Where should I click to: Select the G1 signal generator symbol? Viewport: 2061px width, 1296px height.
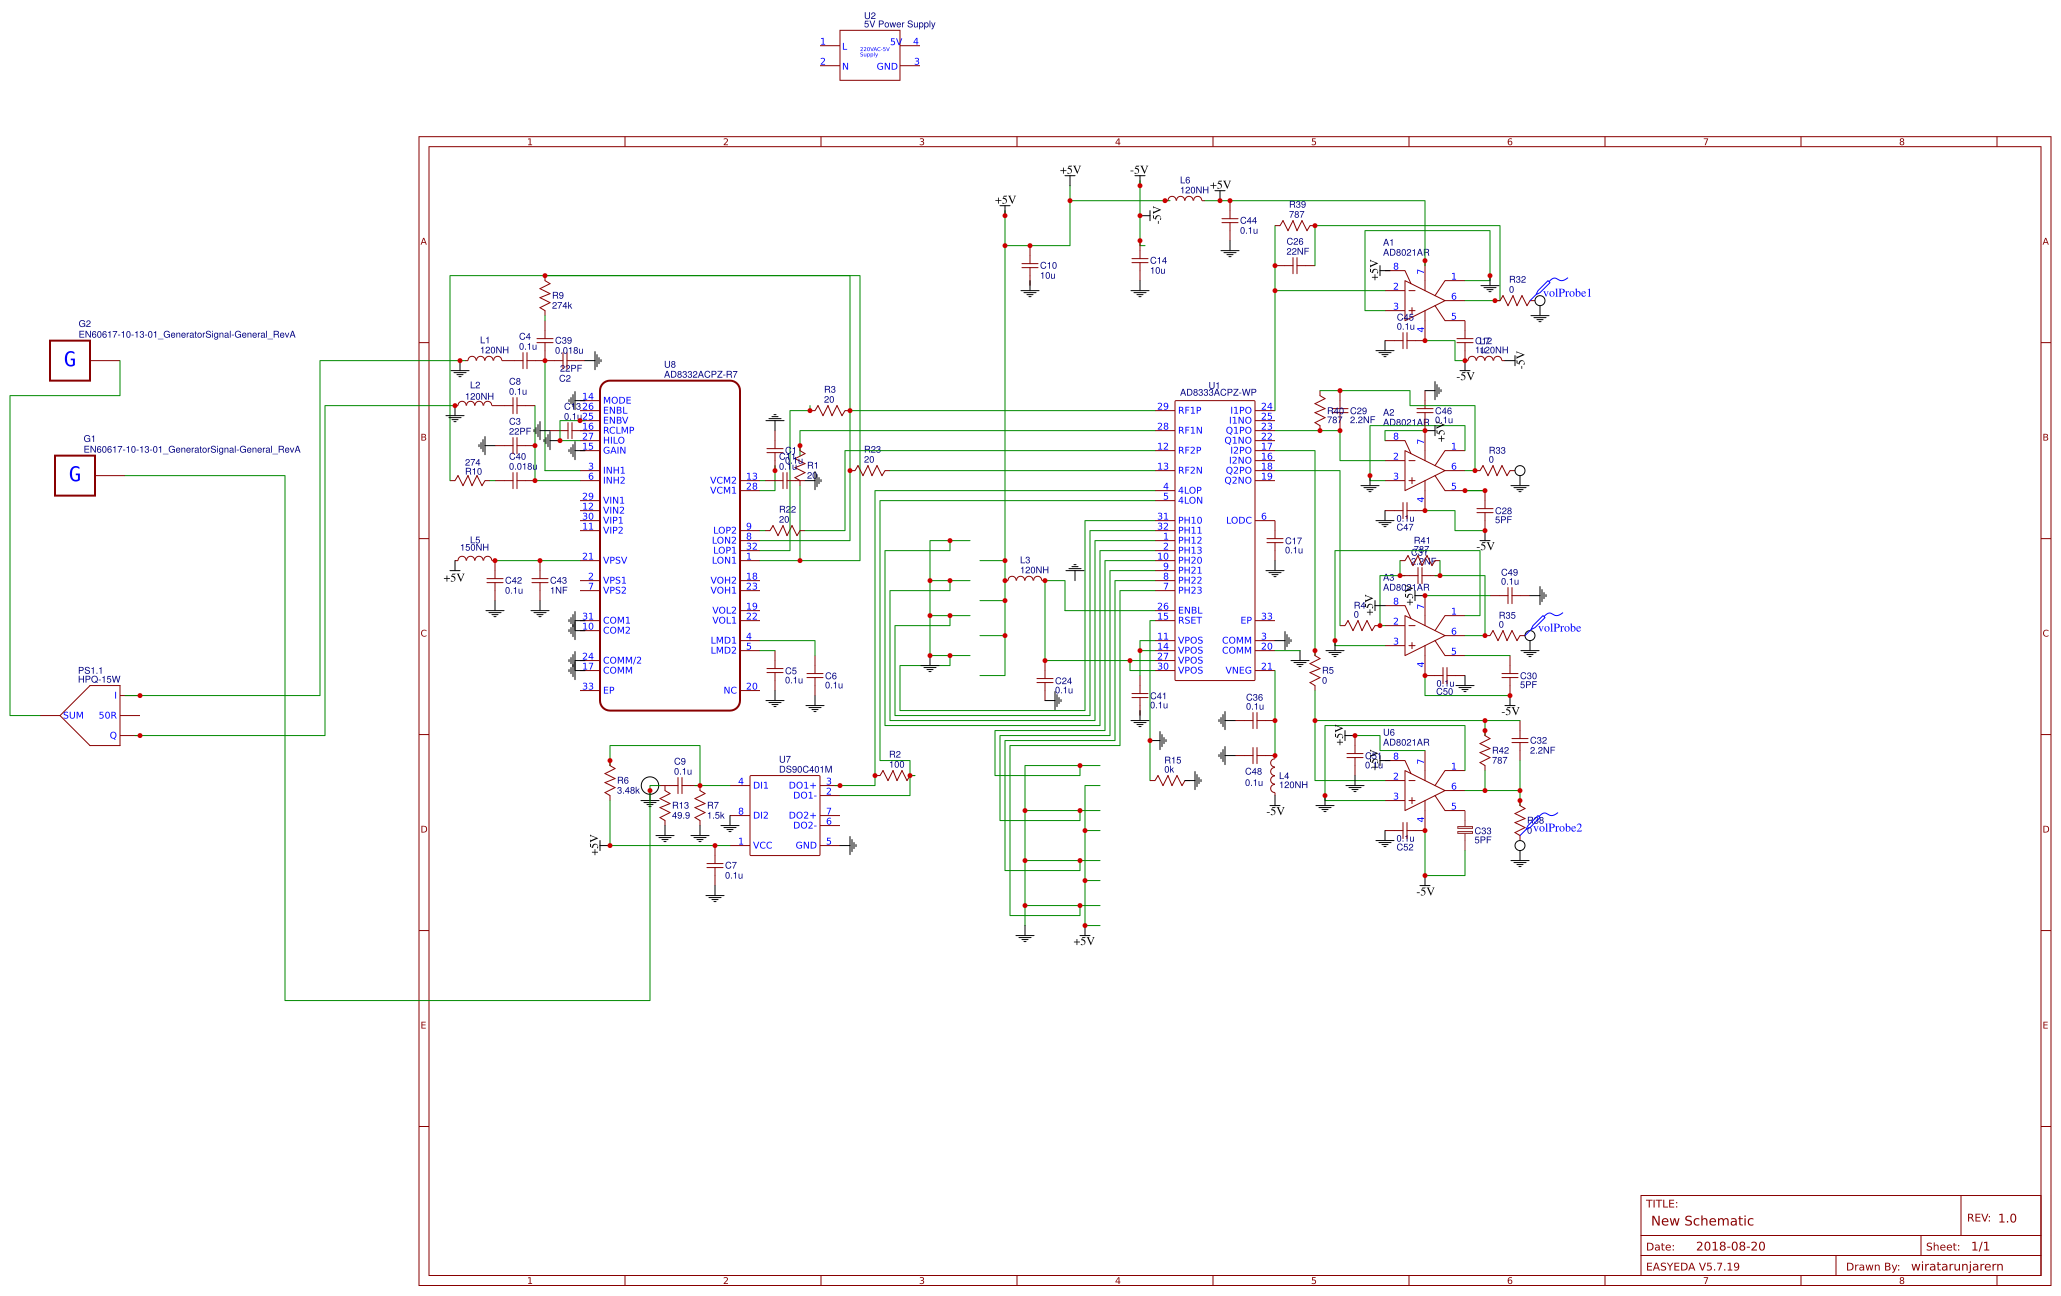(75, 475)
